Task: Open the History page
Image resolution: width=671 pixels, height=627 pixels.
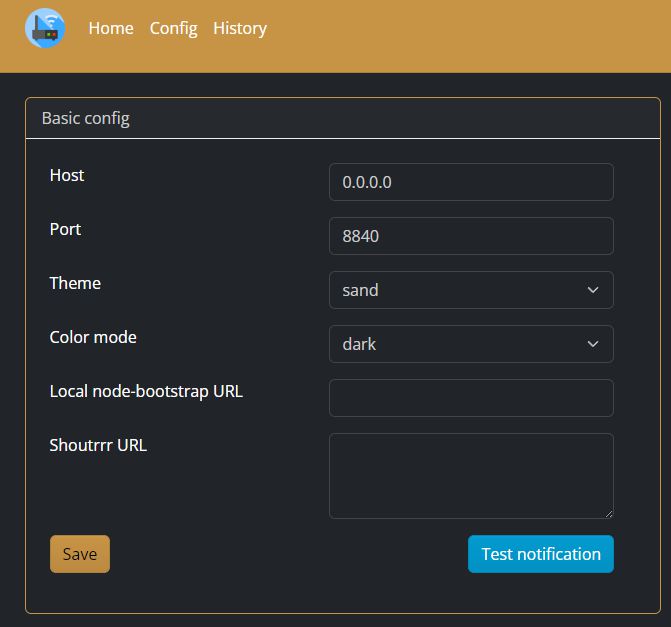Action: pos(240,28)
